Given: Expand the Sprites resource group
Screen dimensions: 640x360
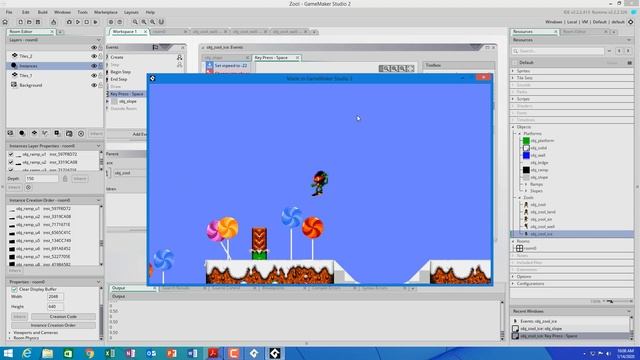Looking at the screenshot, I should 513,71.
